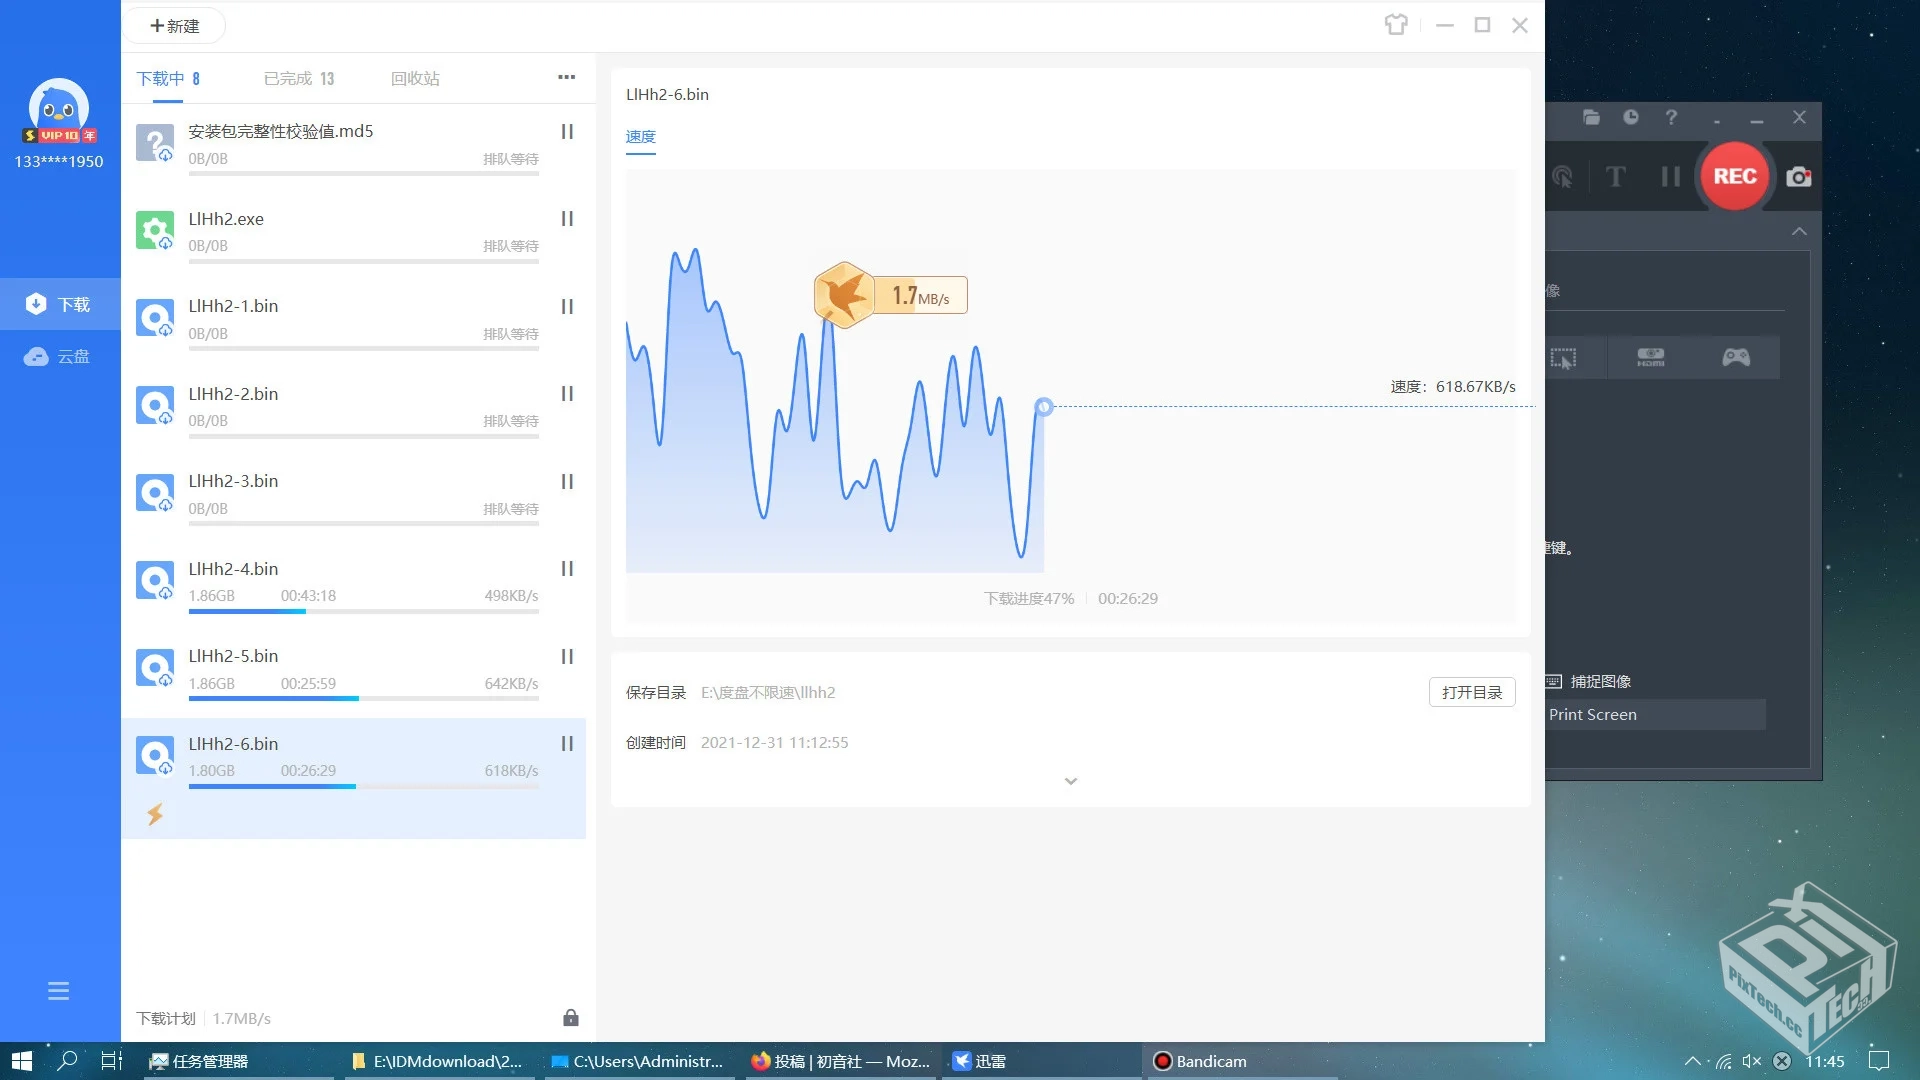Click the 打开目录 button
The height and width of the screenshot is (1080, 1920).
tap(1471, 691)
